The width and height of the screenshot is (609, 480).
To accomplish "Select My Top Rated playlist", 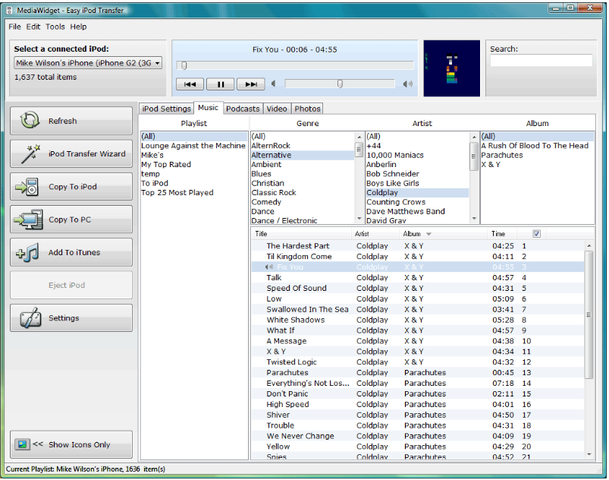I will (x=193, y=165).
